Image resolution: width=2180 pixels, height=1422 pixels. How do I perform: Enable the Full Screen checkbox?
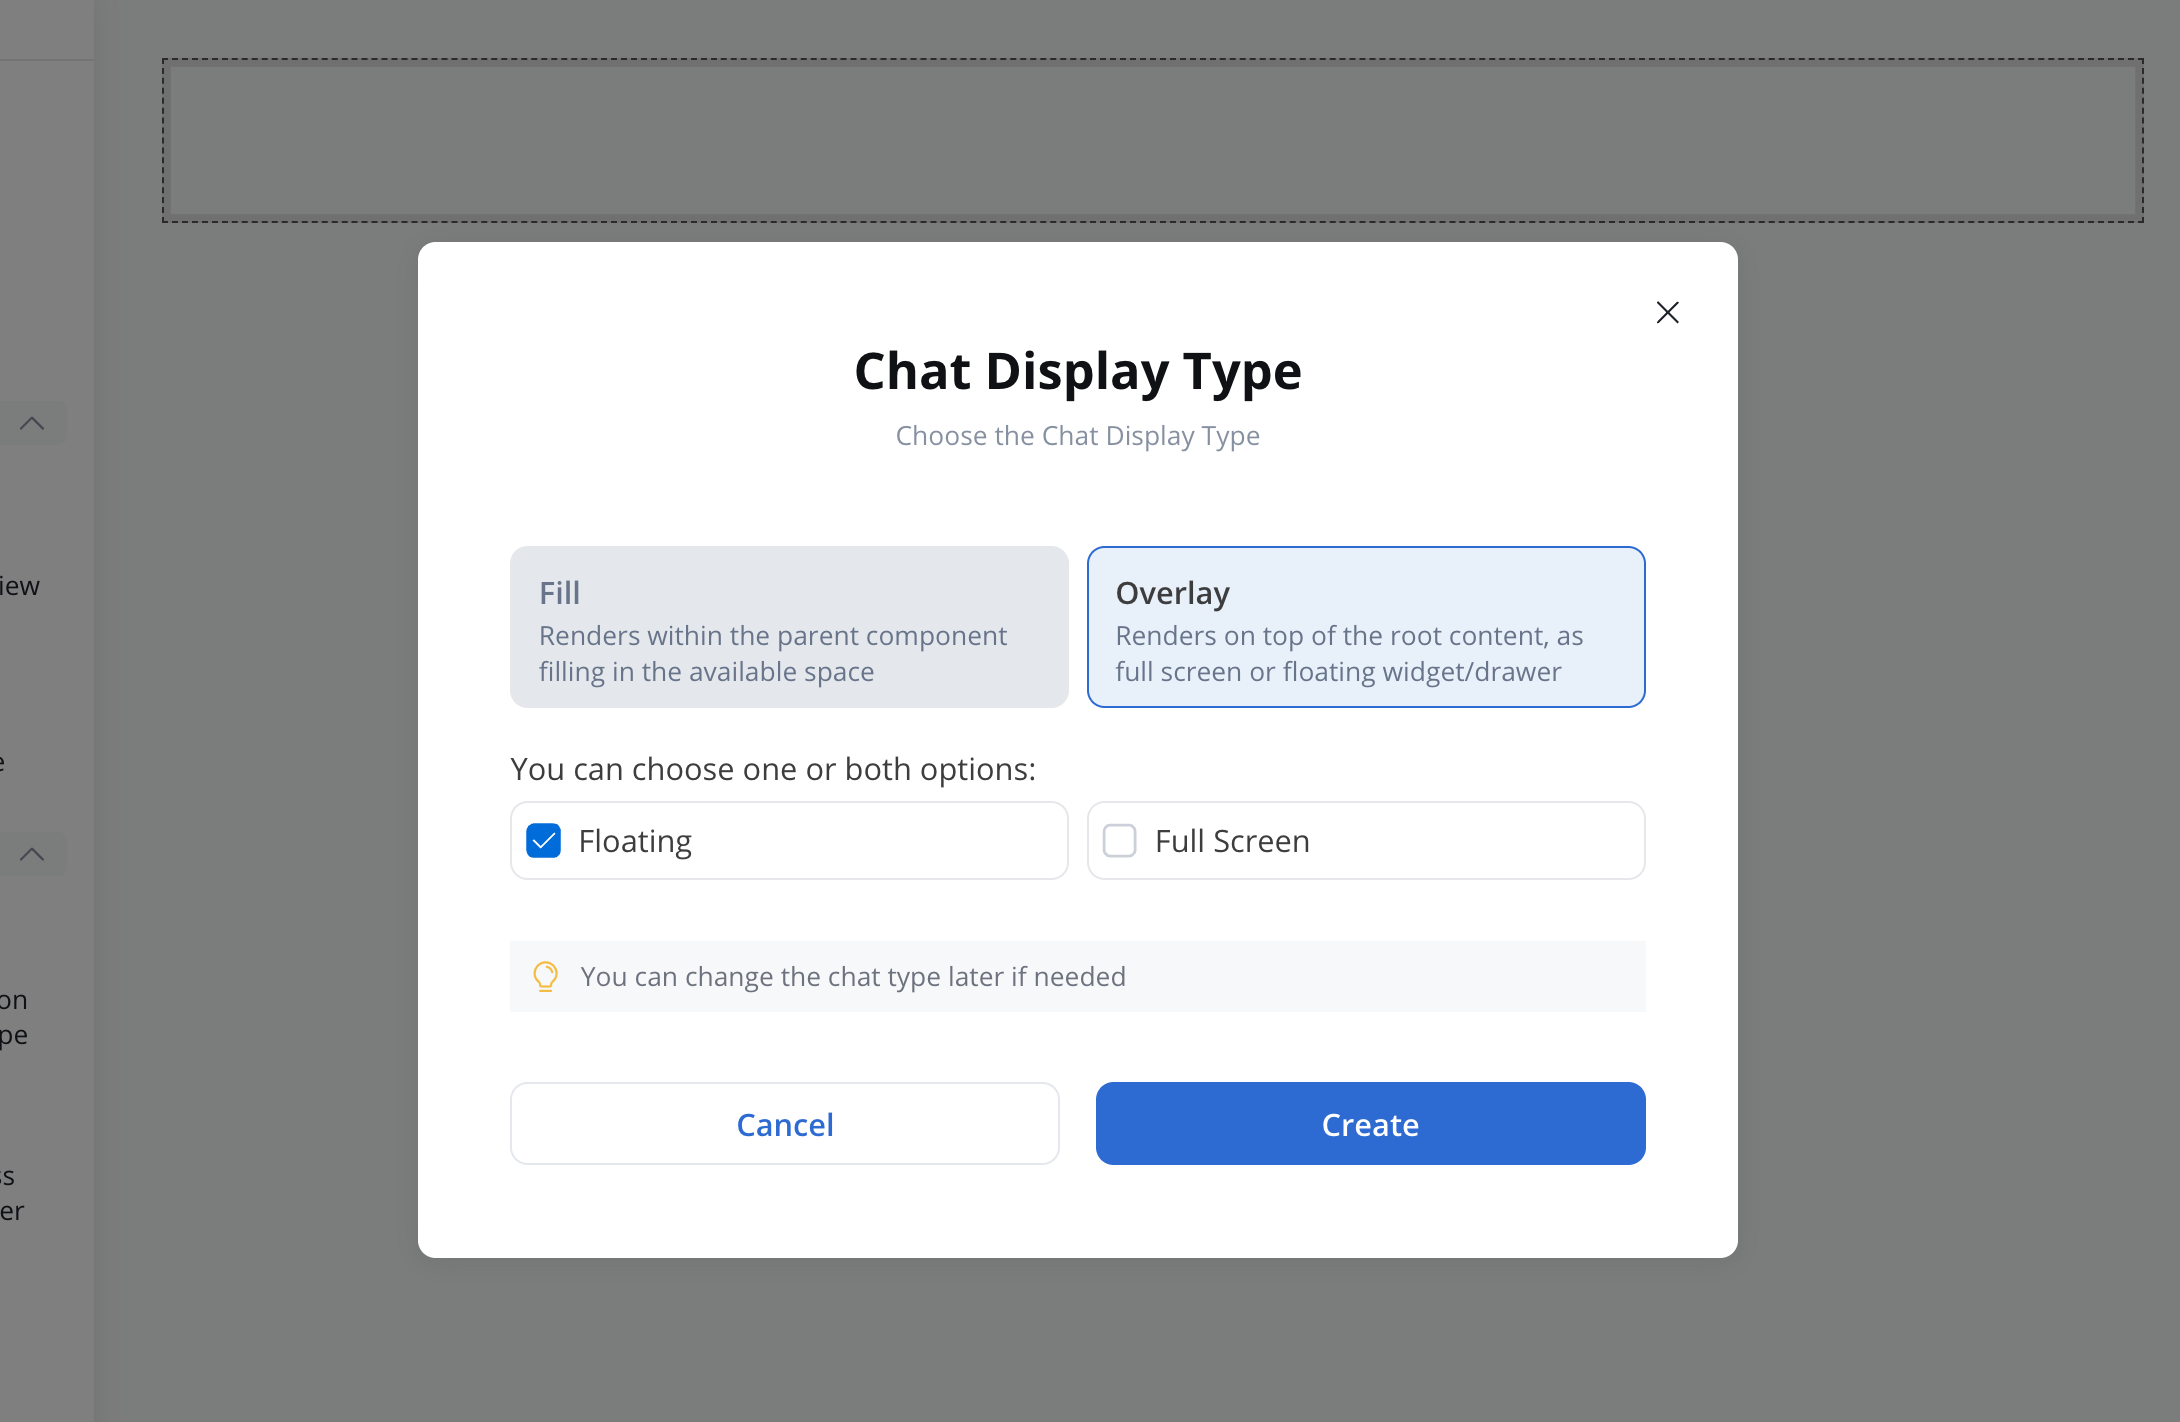click(1119, 841)
